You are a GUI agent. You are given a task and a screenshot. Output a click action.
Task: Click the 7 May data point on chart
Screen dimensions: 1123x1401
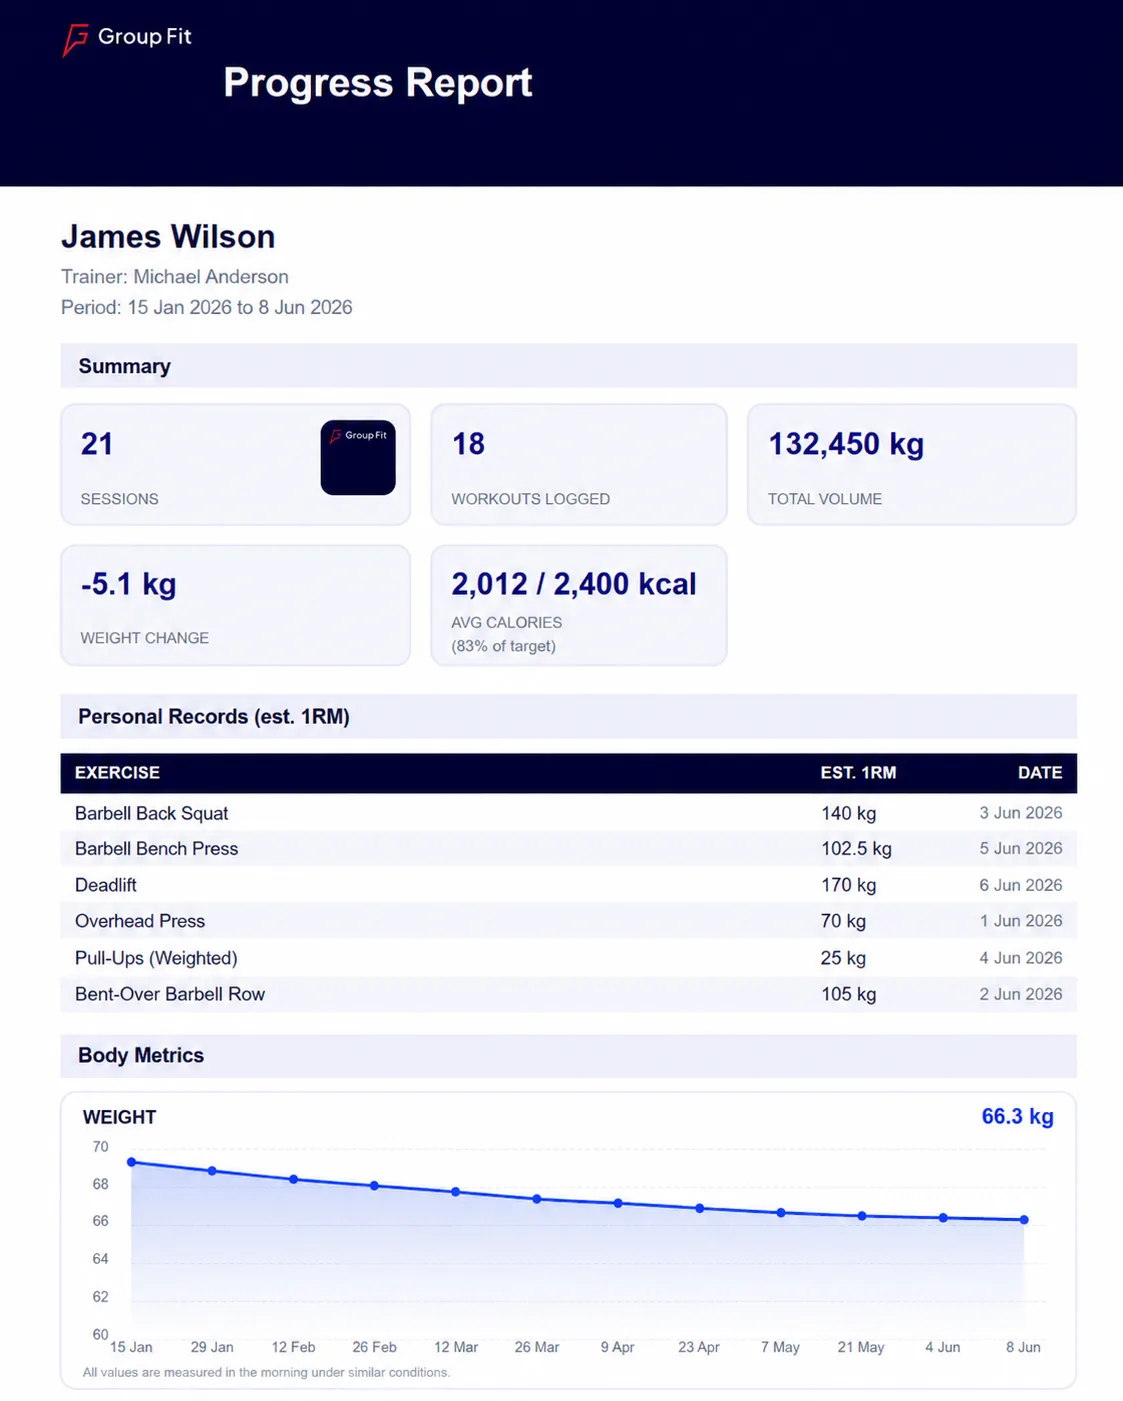point(781,1213)
